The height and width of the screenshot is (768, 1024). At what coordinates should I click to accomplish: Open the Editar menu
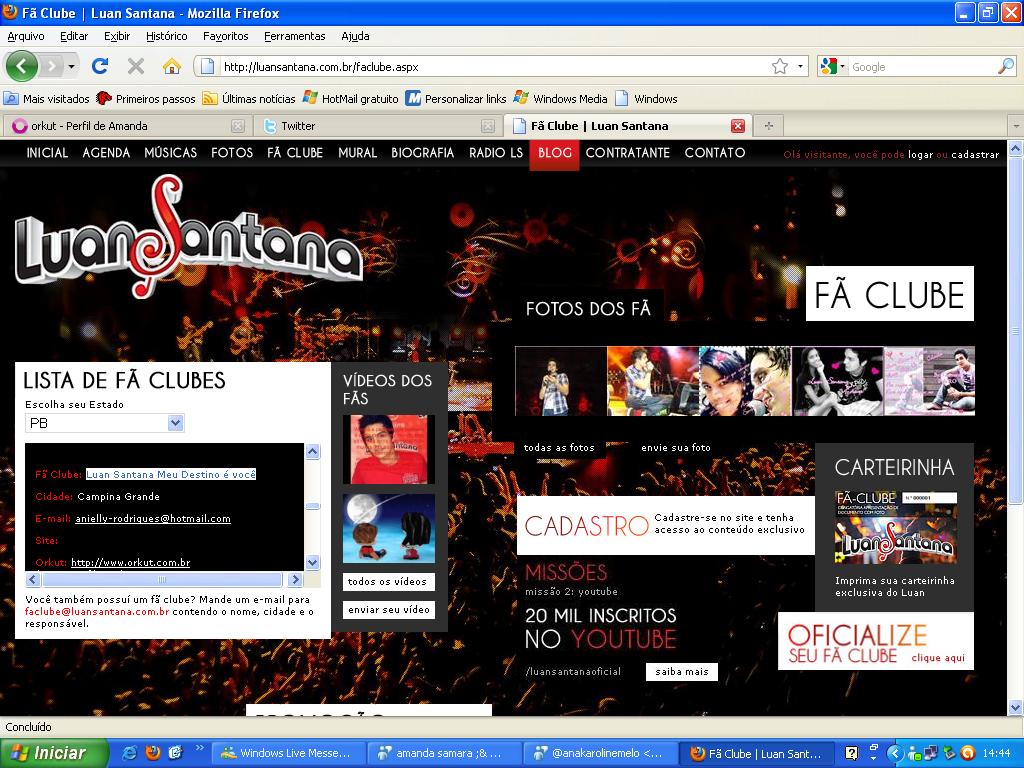click(74, 37)
